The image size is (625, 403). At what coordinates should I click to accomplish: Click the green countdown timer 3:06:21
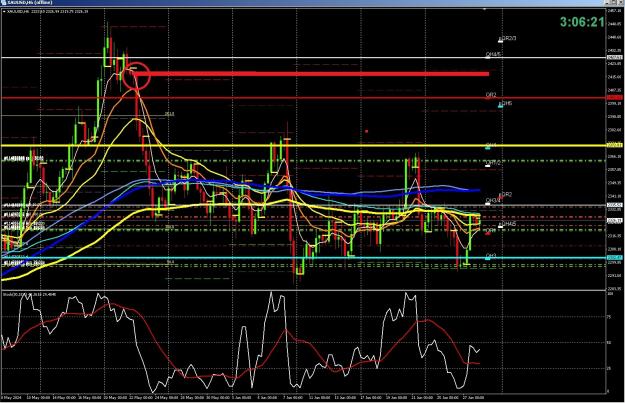click(x=582, y=22)
